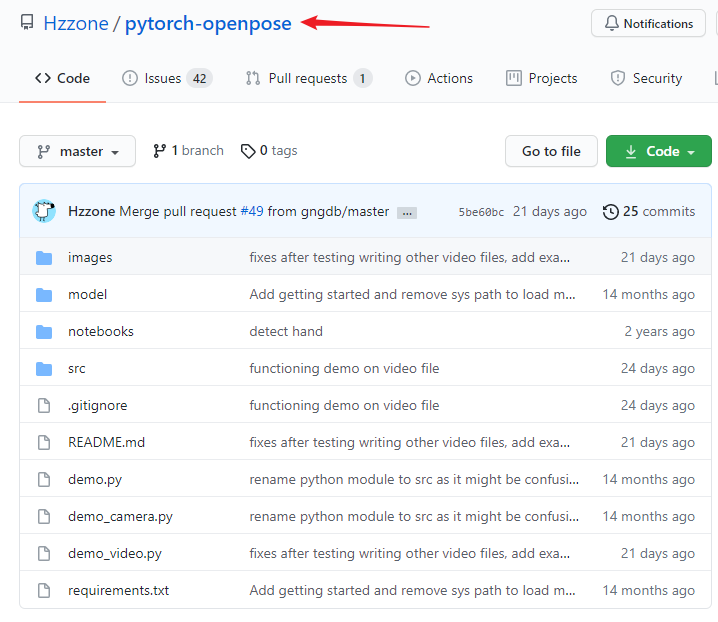Click '2 years ago' in notebooks row
Screen dimensions: 718x622
[x=660, y=332]
